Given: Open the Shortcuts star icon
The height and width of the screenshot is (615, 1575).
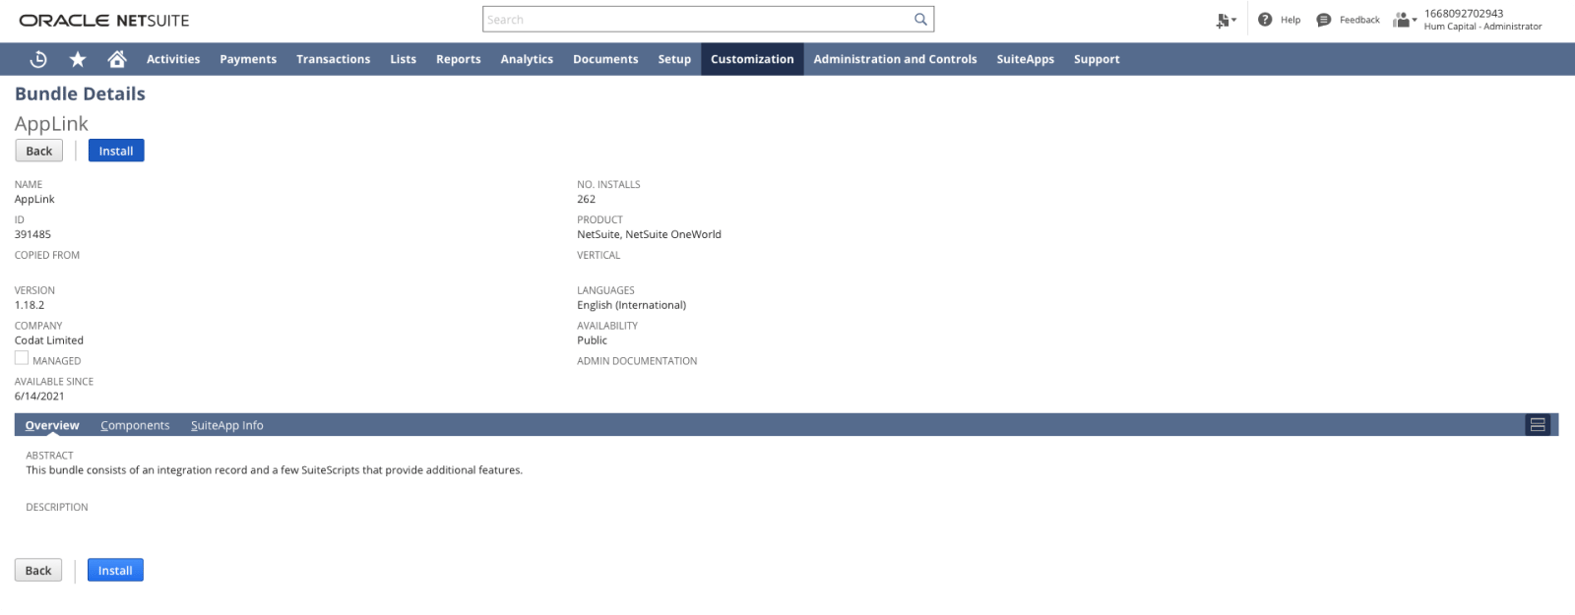Looking at the screenshot, I should (x=77, y=59).
